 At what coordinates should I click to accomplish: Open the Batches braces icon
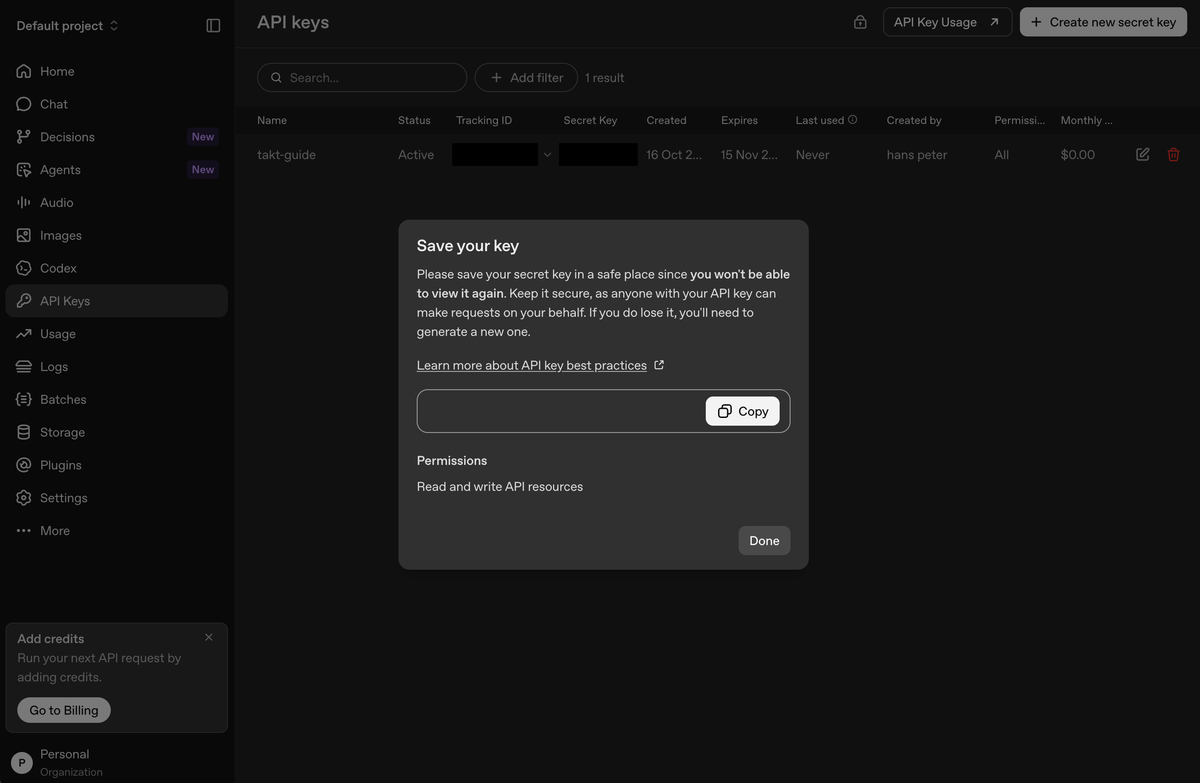[x=24, y=399]
